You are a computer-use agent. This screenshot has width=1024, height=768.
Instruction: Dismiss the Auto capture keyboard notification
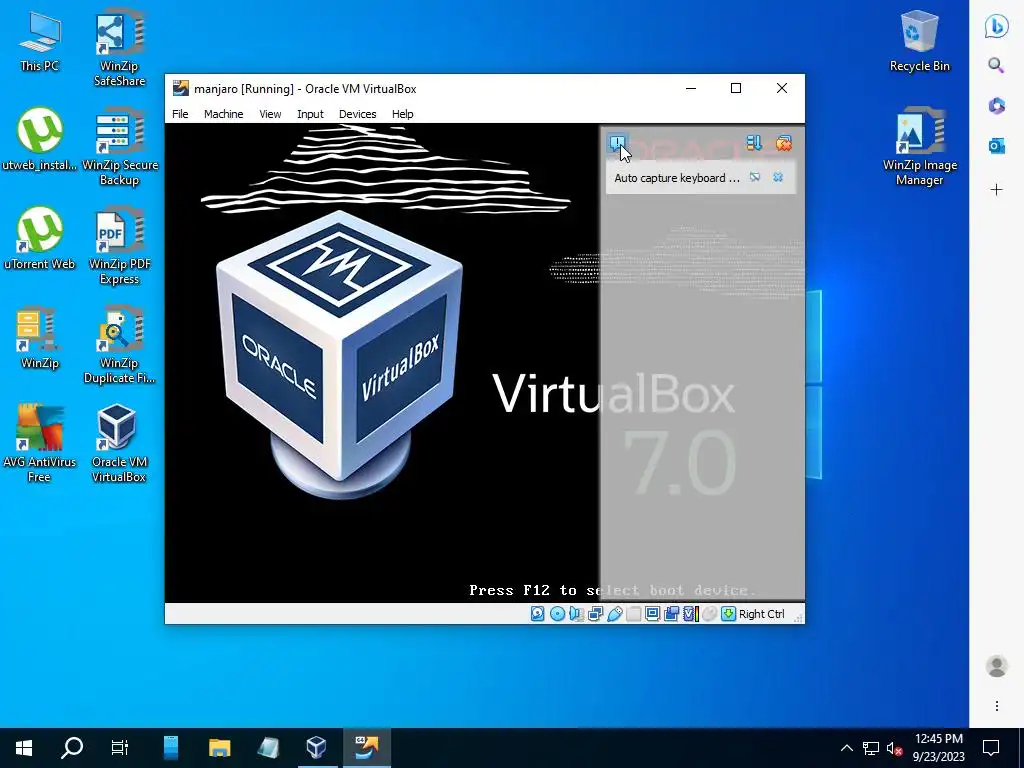tap(778, 177)
